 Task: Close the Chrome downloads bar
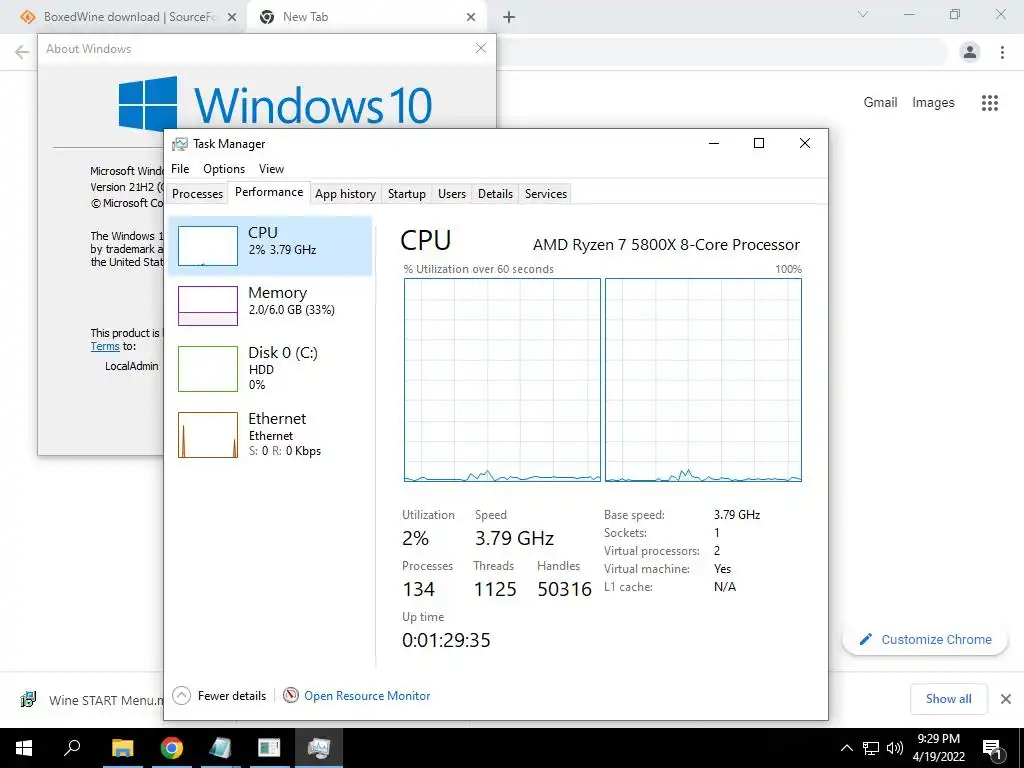coord(1006,699)
